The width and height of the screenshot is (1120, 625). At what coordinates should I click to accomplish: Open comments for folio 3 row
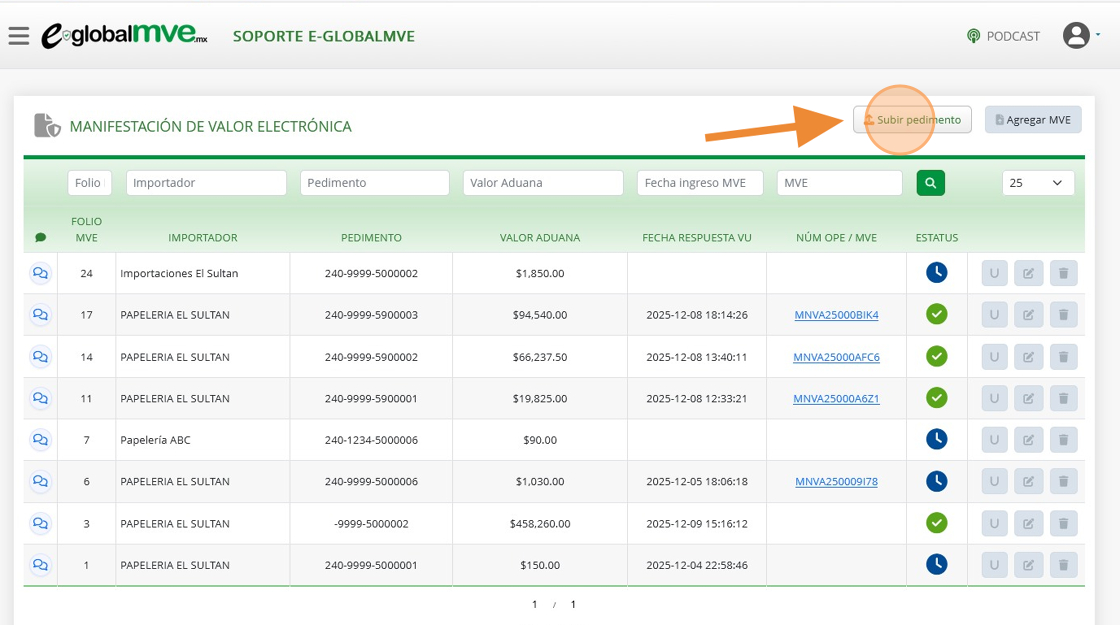point(41,524)
